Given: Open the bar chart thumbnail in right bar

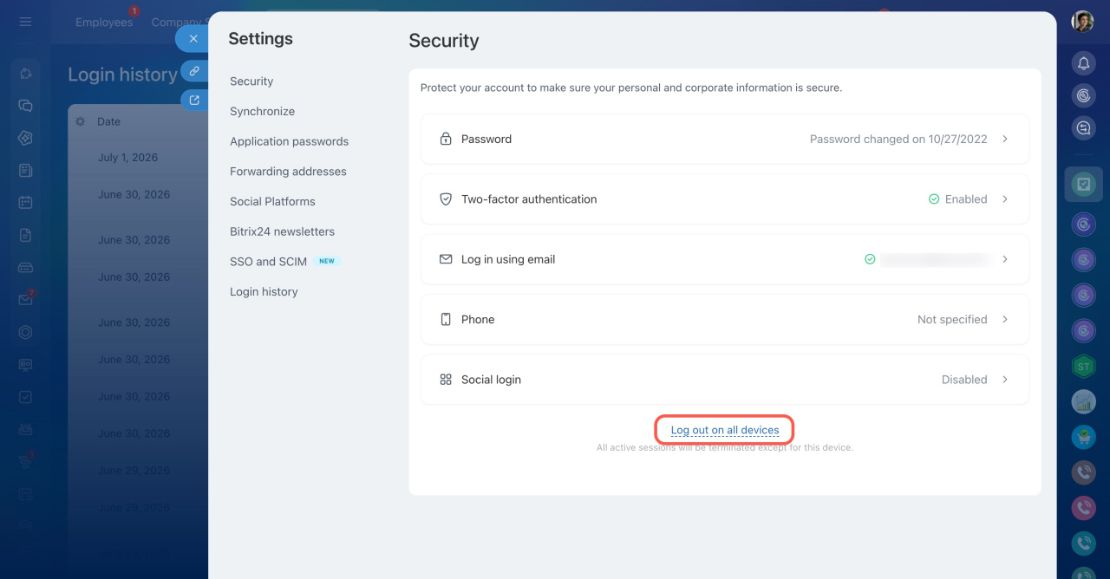Looking at the screenshot, I should (1083, 401).
